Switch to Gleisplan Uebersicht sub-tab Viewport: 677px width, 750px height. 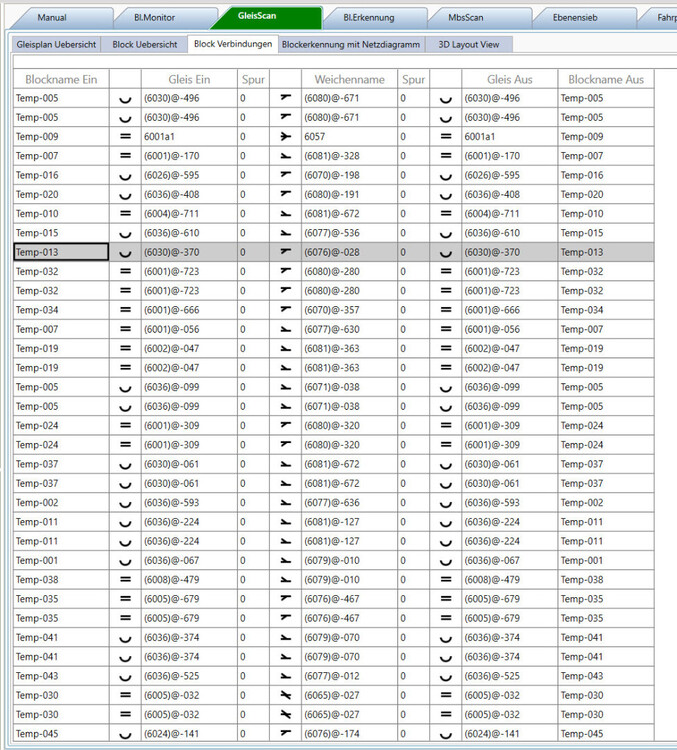56,44
